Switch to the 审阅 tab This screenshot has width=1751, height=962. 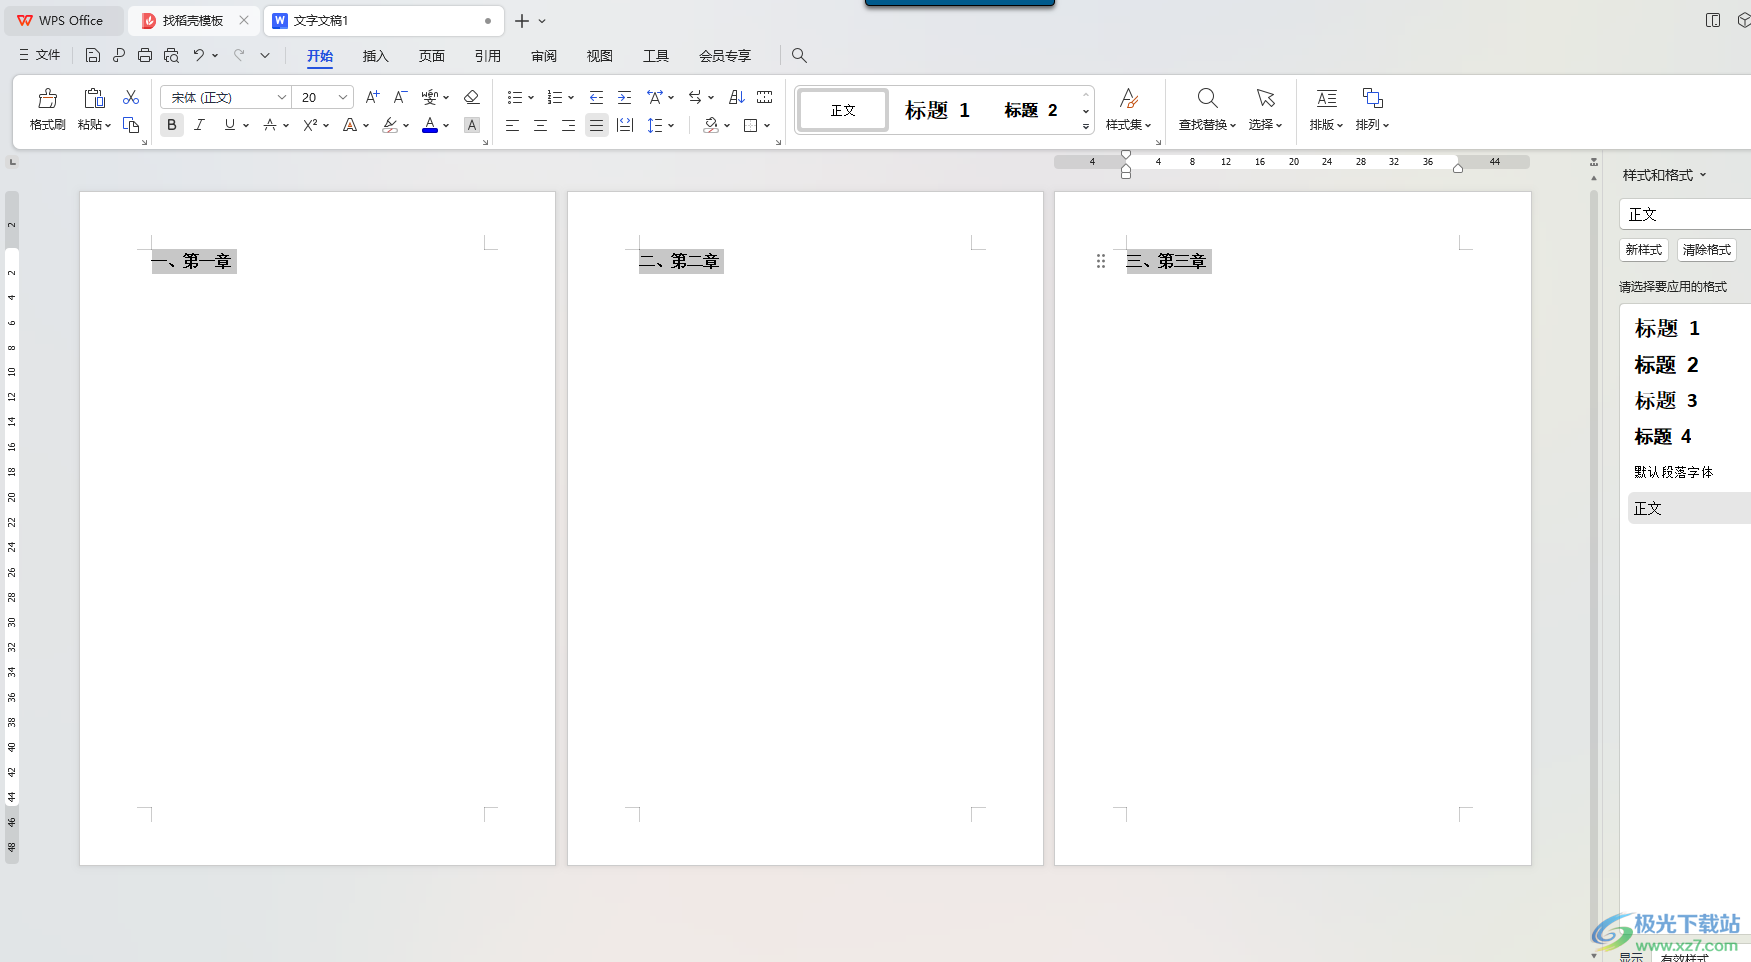543,56
